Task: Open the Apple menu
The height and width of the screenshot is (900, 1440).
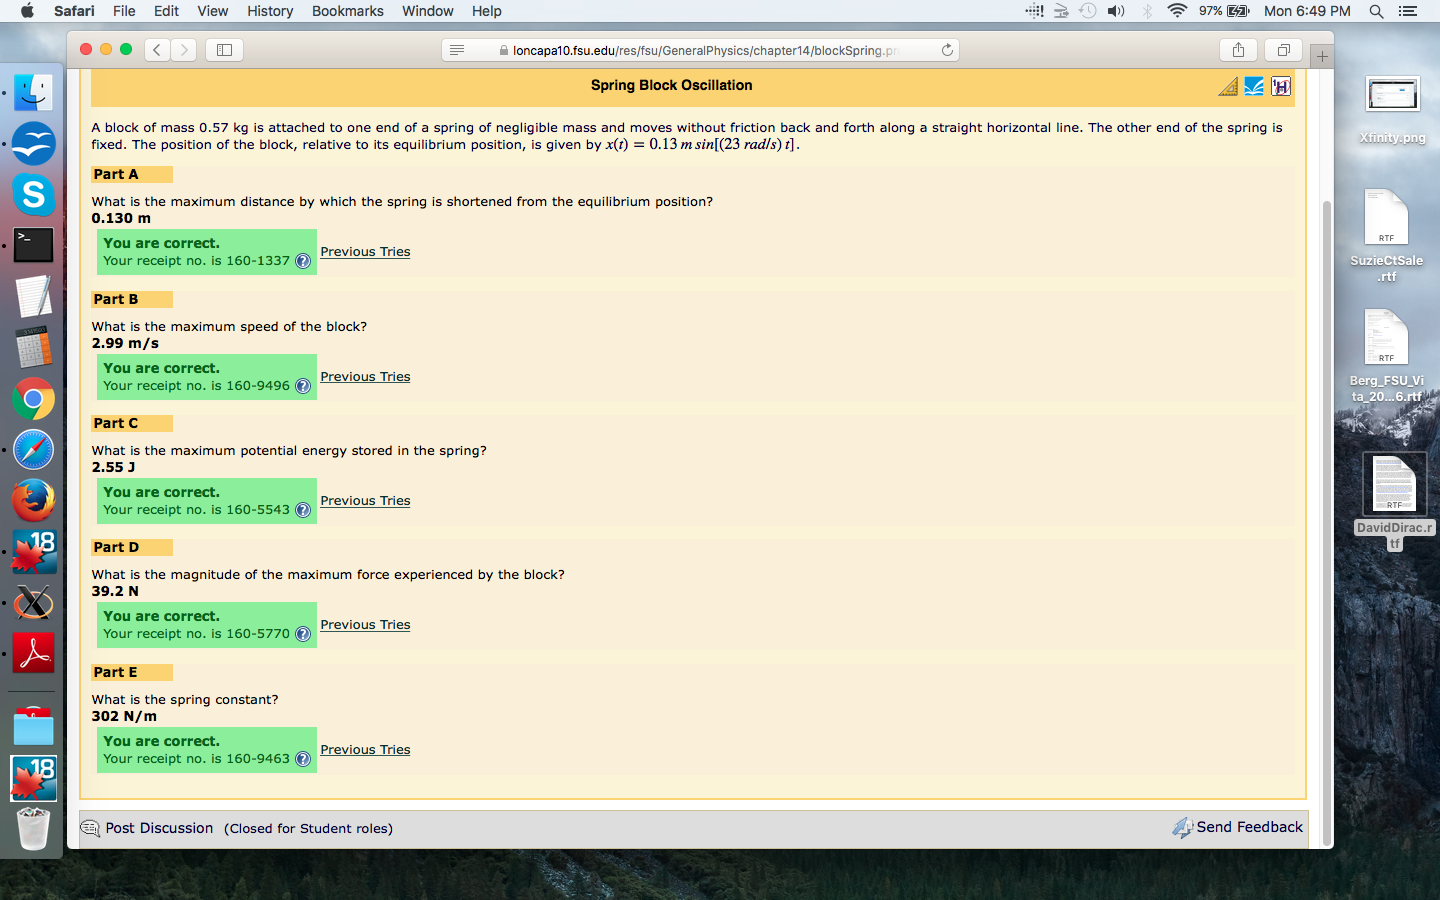Action: pos(27,11)
